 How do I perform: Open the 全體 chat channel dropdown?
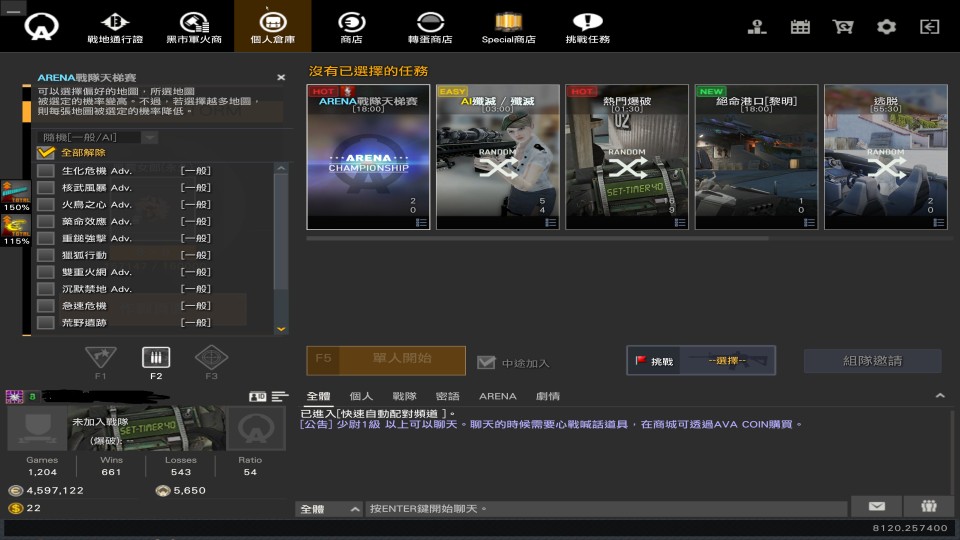point(329,509)
